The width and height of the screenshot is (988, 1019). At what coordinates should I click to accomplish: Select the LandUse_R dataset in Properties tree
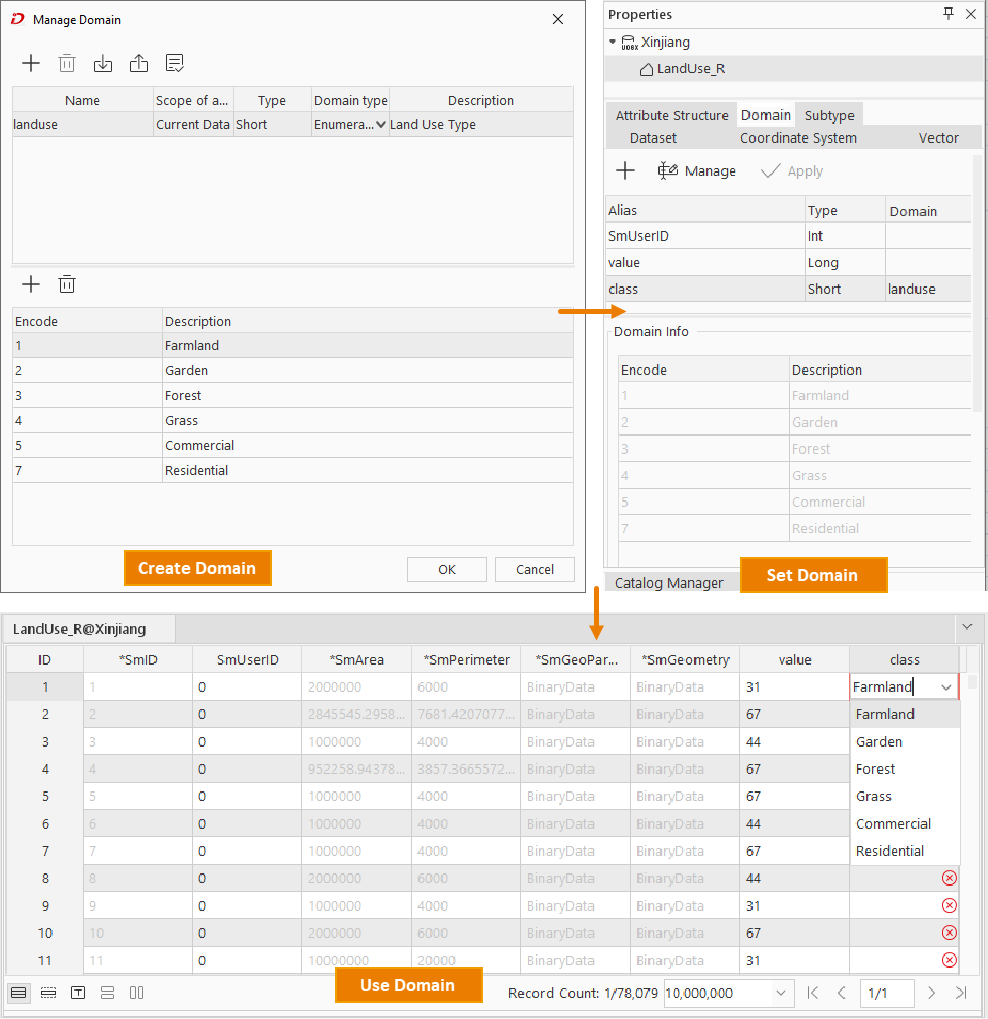(690, 69)
